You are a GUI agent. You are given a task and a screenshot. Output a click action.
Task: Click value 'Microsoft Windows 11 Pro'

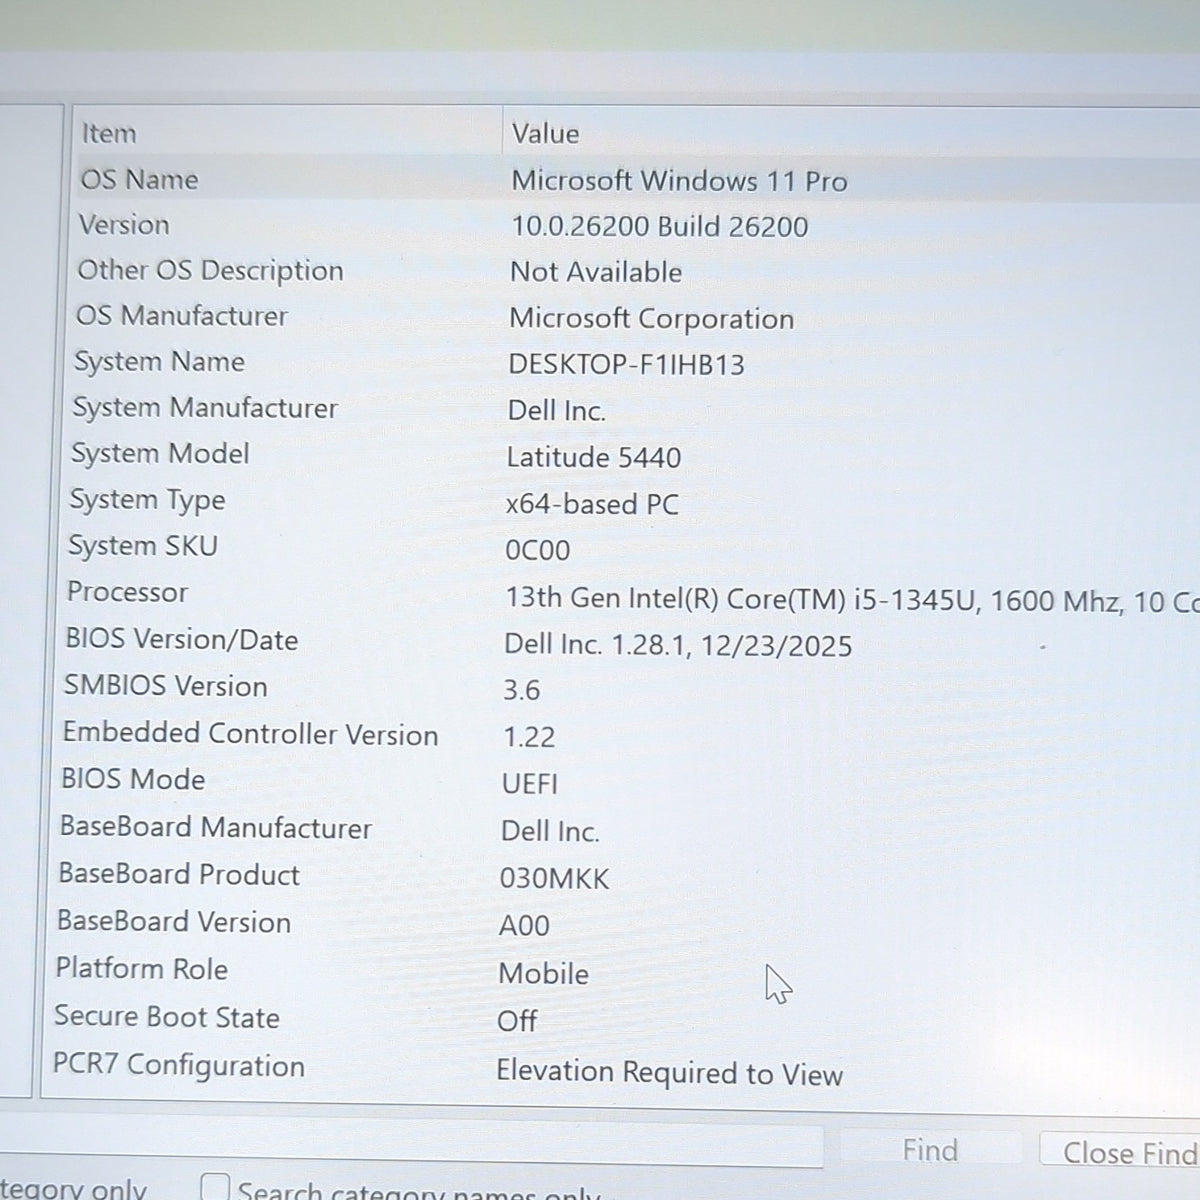(679, 181)
